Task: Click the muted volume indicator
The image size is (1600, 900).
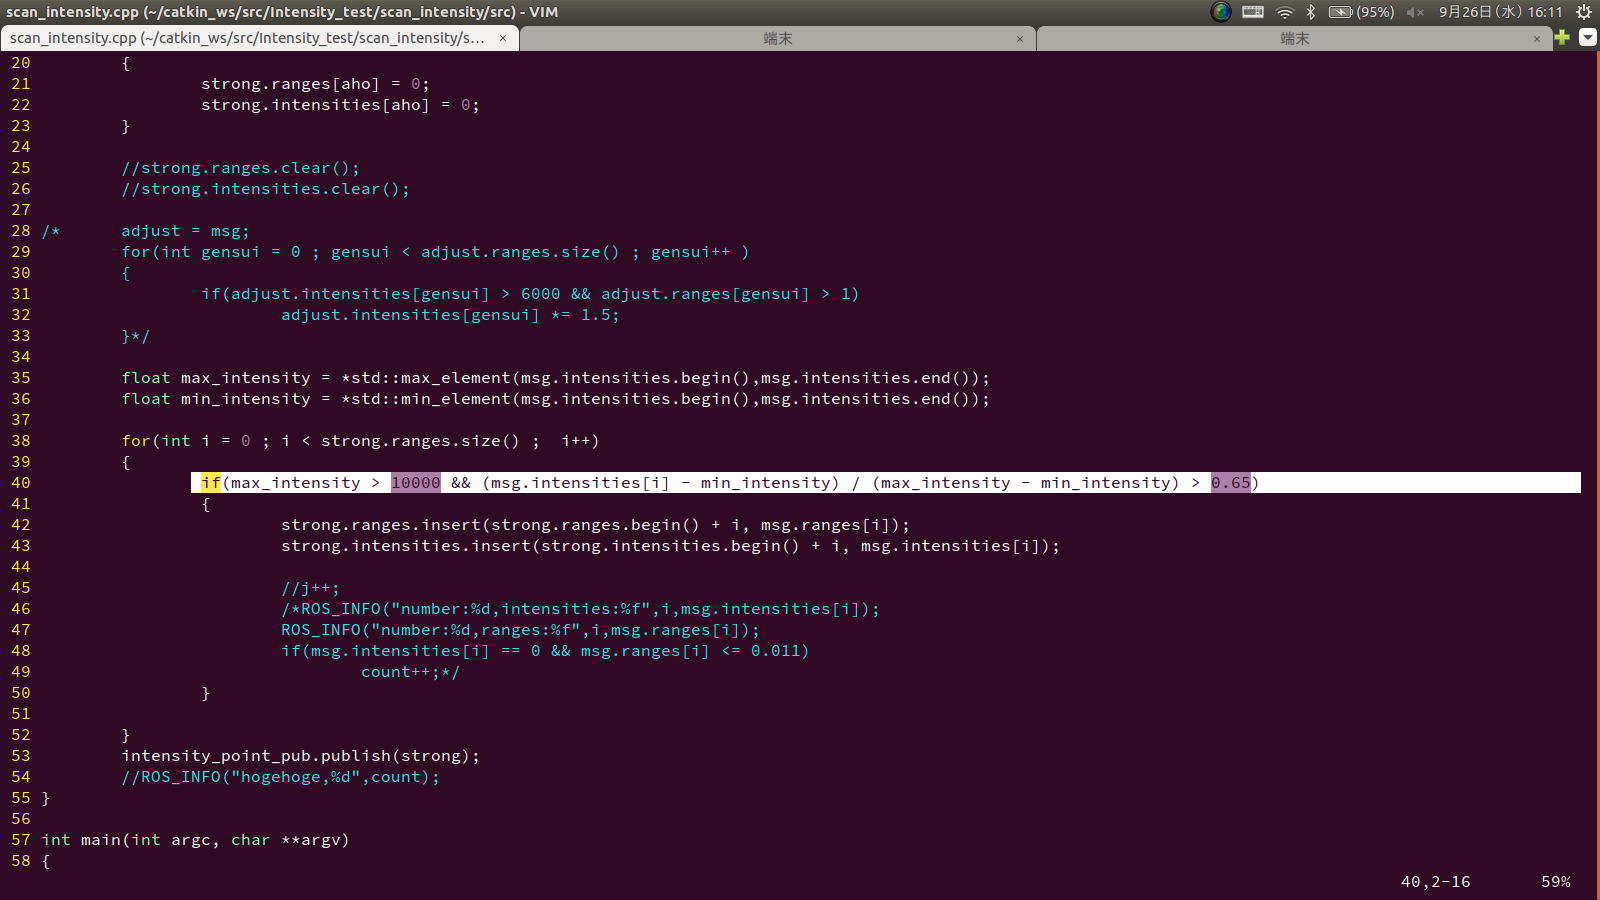Action: (1412, 12)
